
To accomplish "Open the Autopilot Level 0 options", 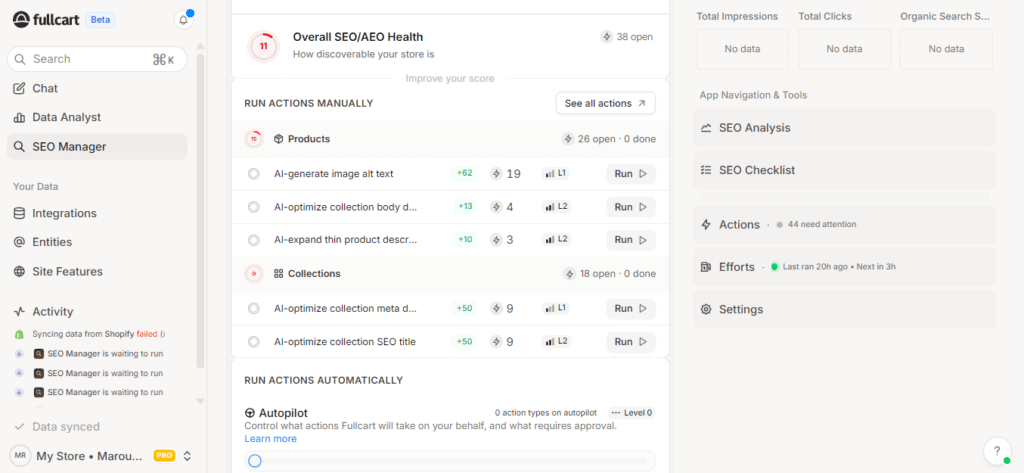I will point(631,412).
